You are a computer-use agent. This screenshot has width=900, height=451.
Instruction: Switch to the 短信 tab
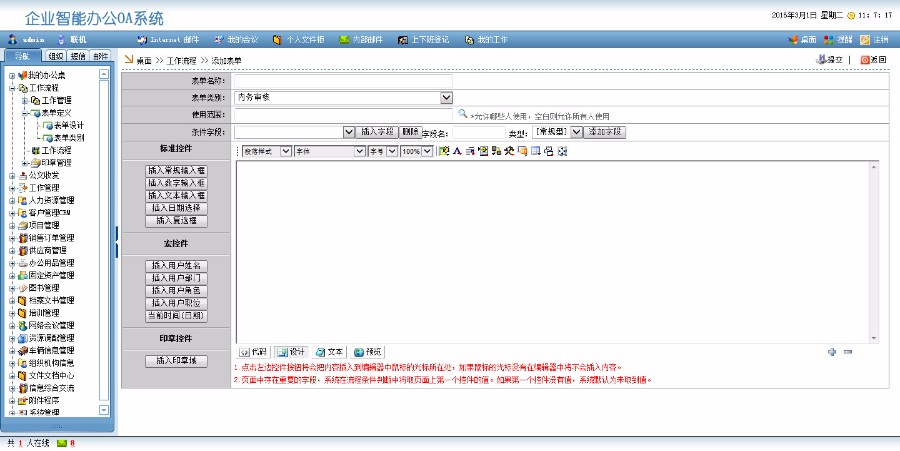coord(78,56)
